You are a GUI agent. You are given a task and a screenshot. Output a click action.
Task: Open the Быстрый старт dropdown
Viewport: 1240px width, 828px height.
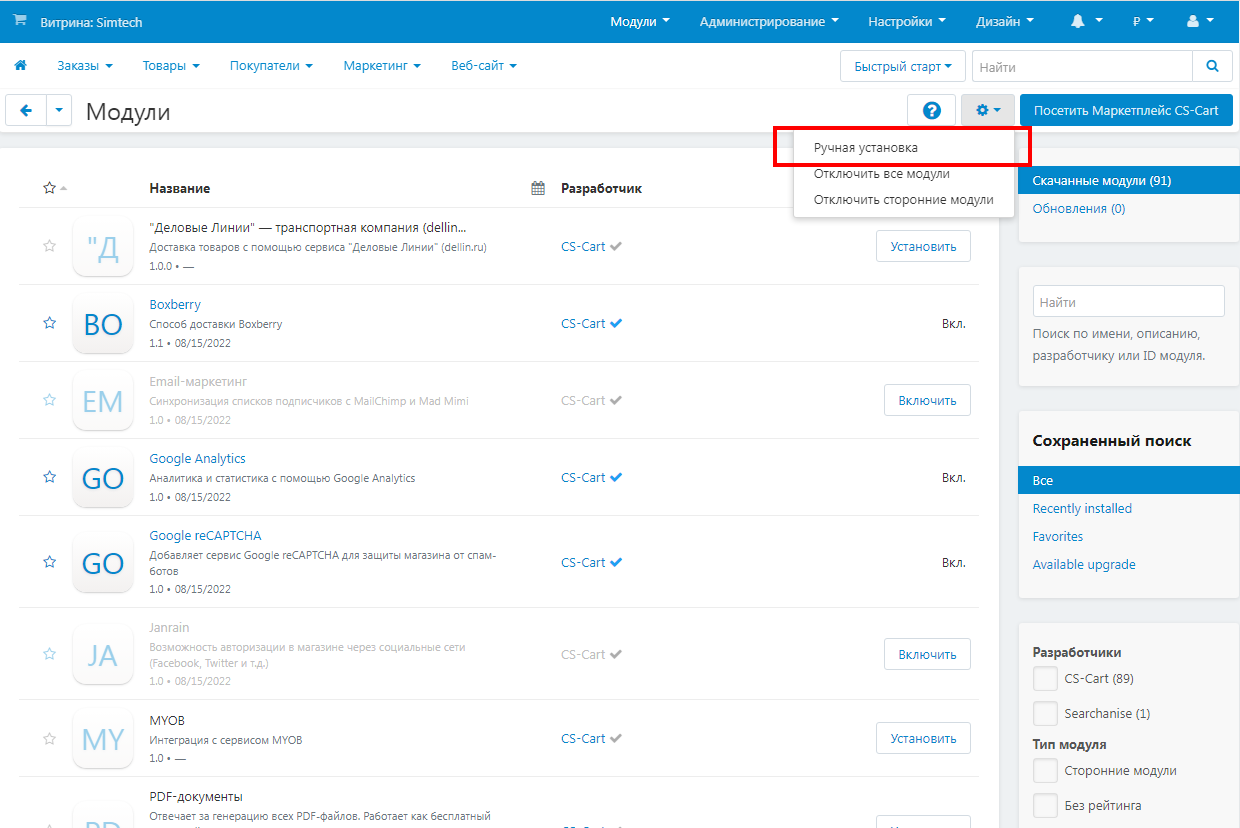click(903, 67)
